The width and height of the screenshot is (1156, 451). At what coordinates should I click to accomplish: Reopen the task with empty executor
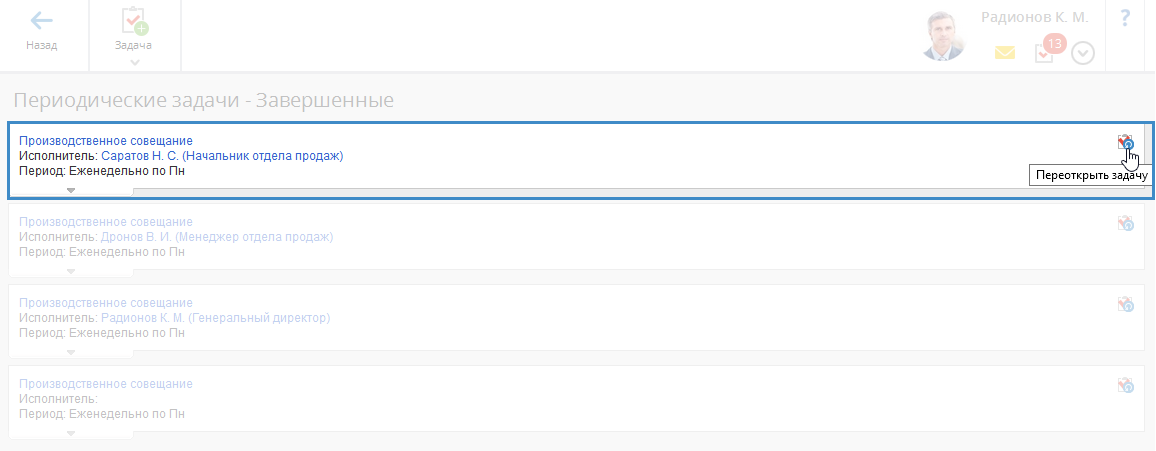click(x=1125, y=386)
